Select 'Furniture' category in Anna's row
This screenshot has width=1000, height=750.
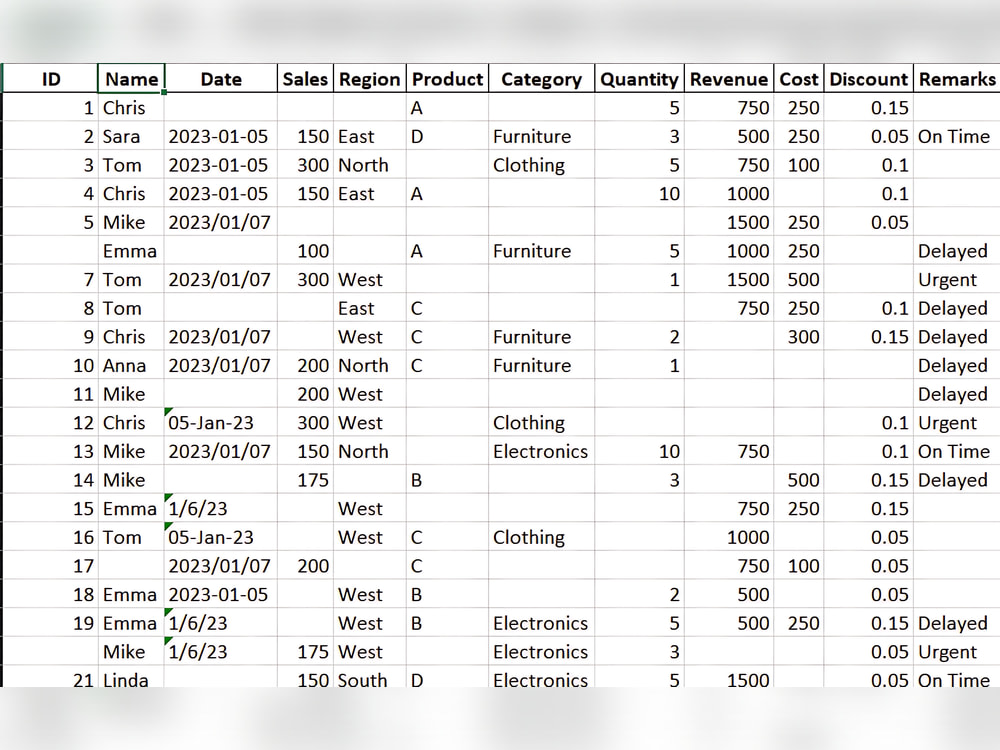click(x=541, y=365)
